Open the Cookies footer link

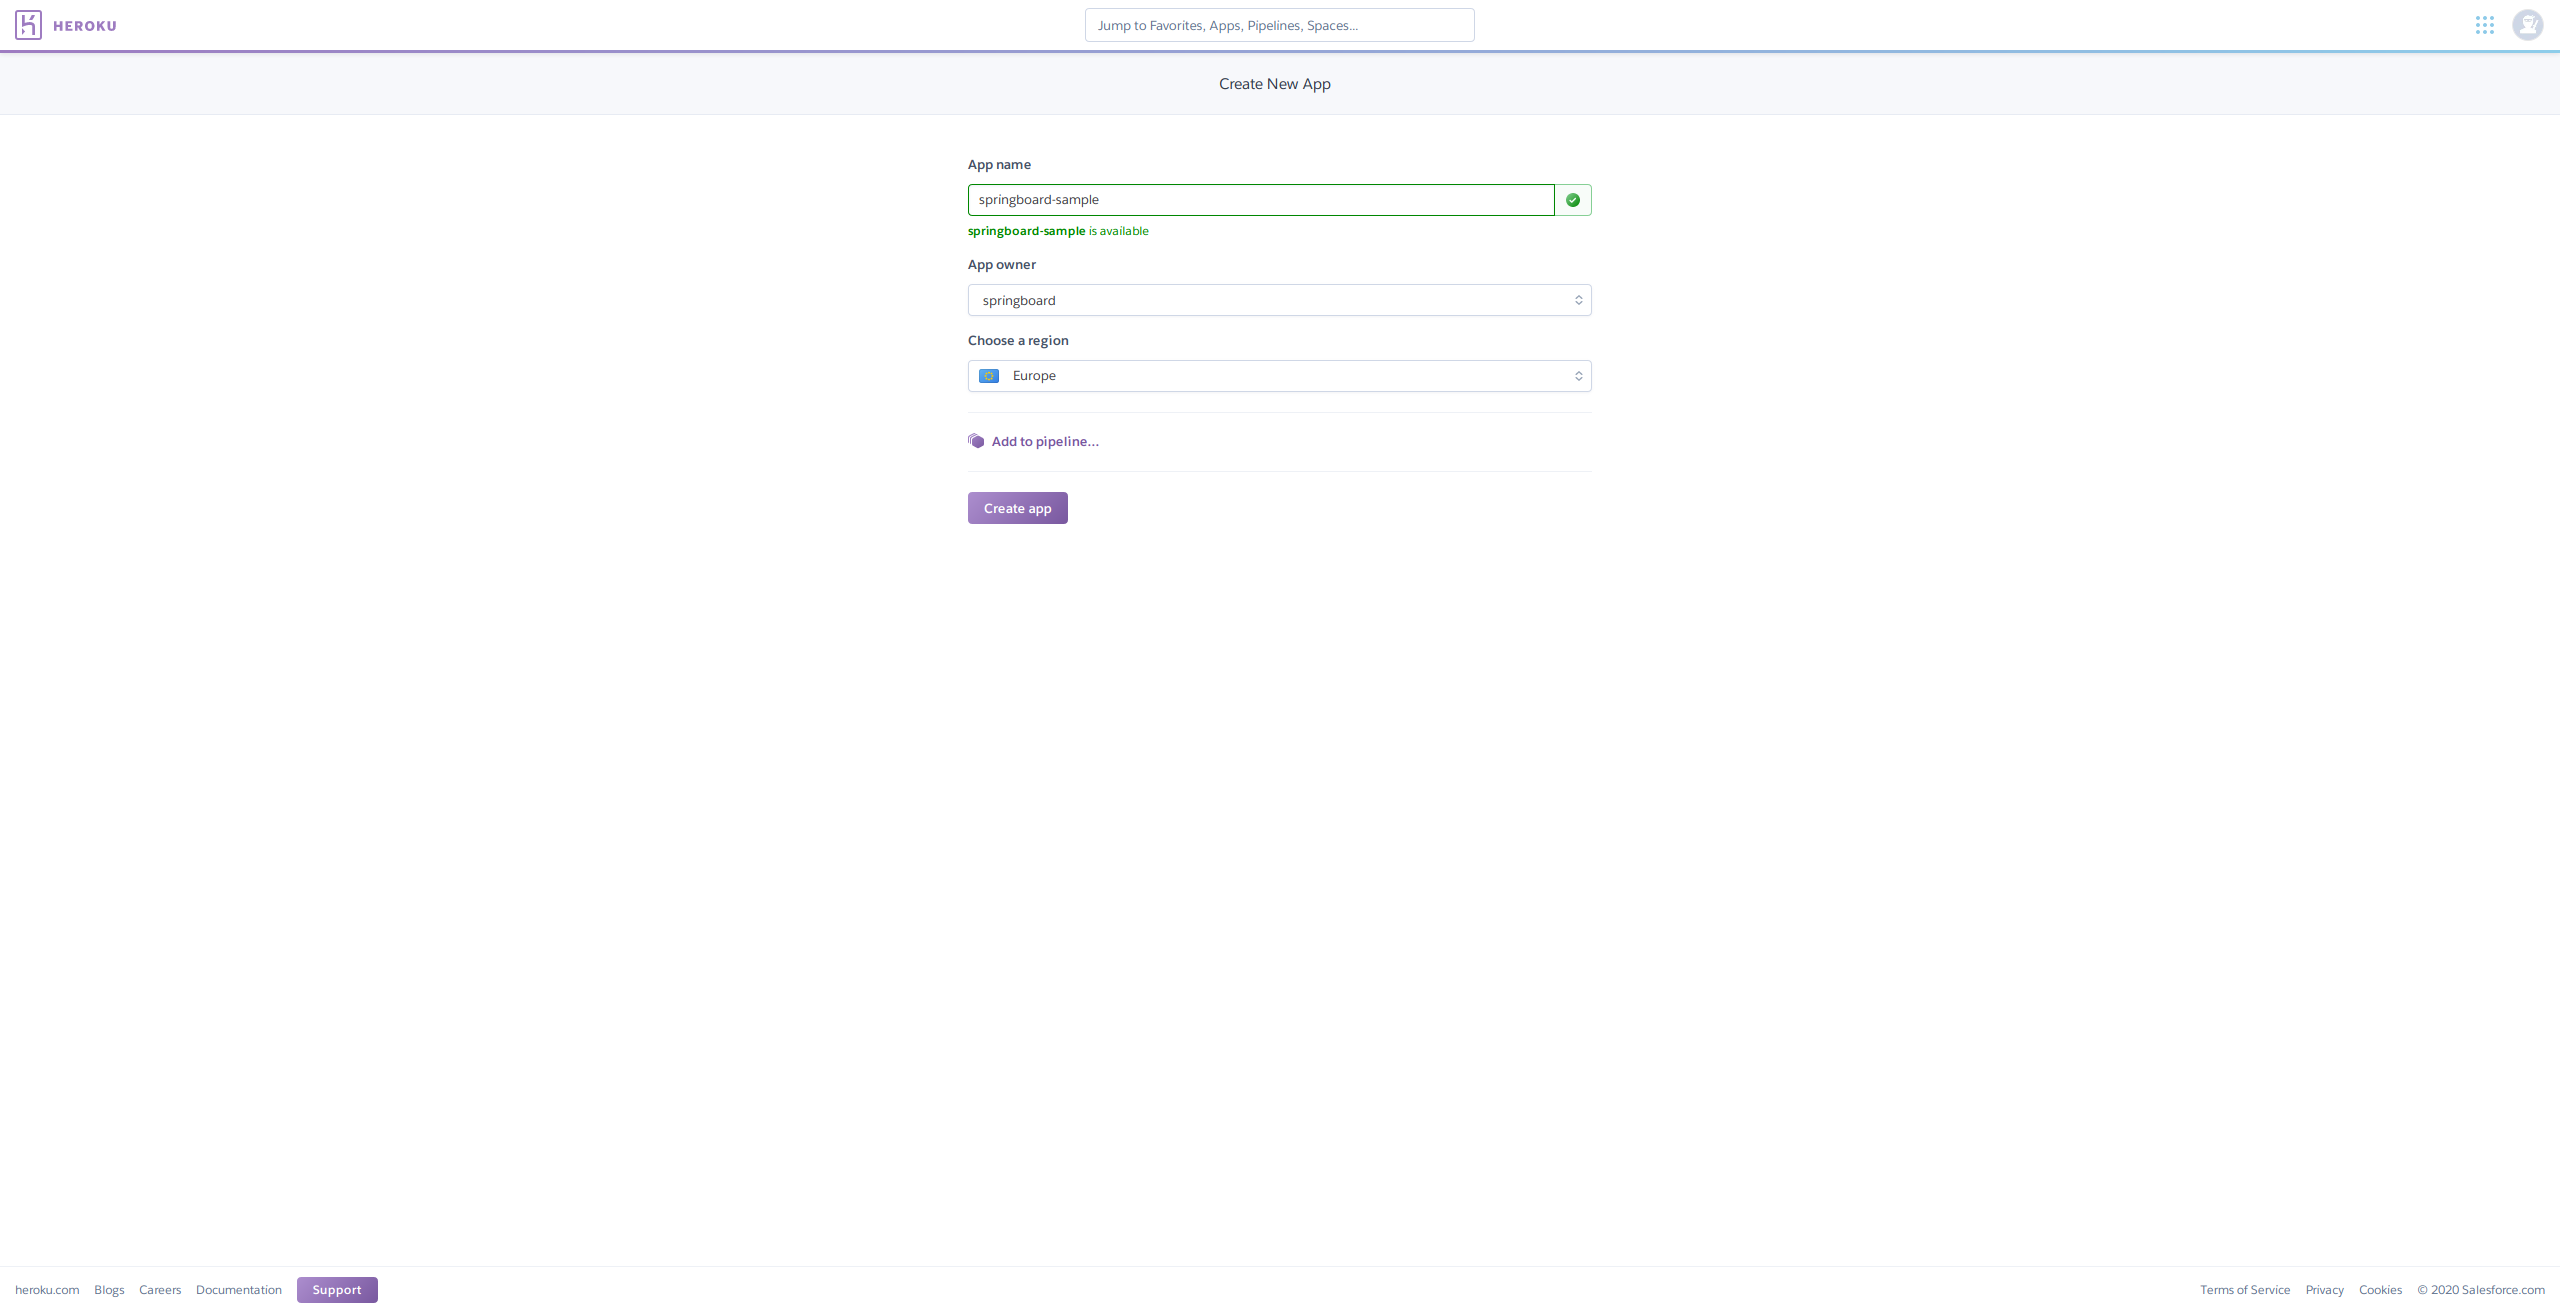coord(2380,1290)
